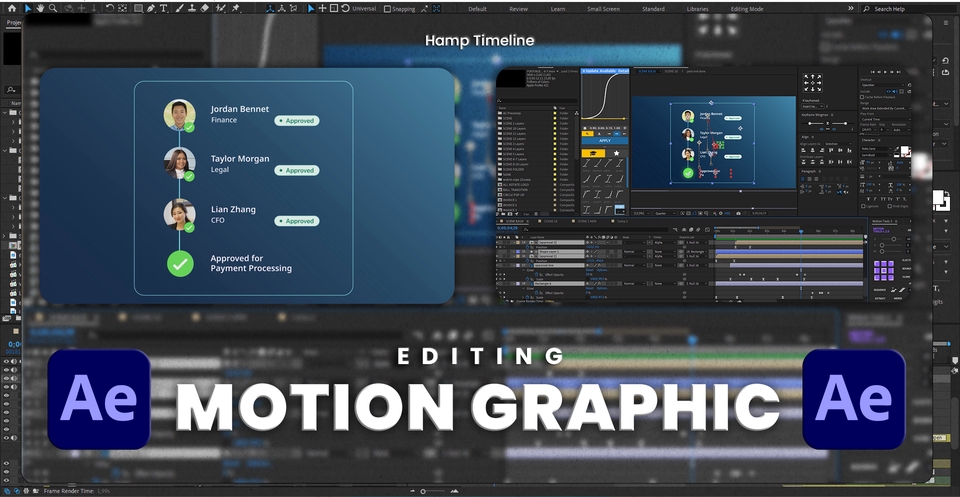The image size is (960, 497).
Task: Toggle the Layer Switches pane icon
Action: pos(7,490)
